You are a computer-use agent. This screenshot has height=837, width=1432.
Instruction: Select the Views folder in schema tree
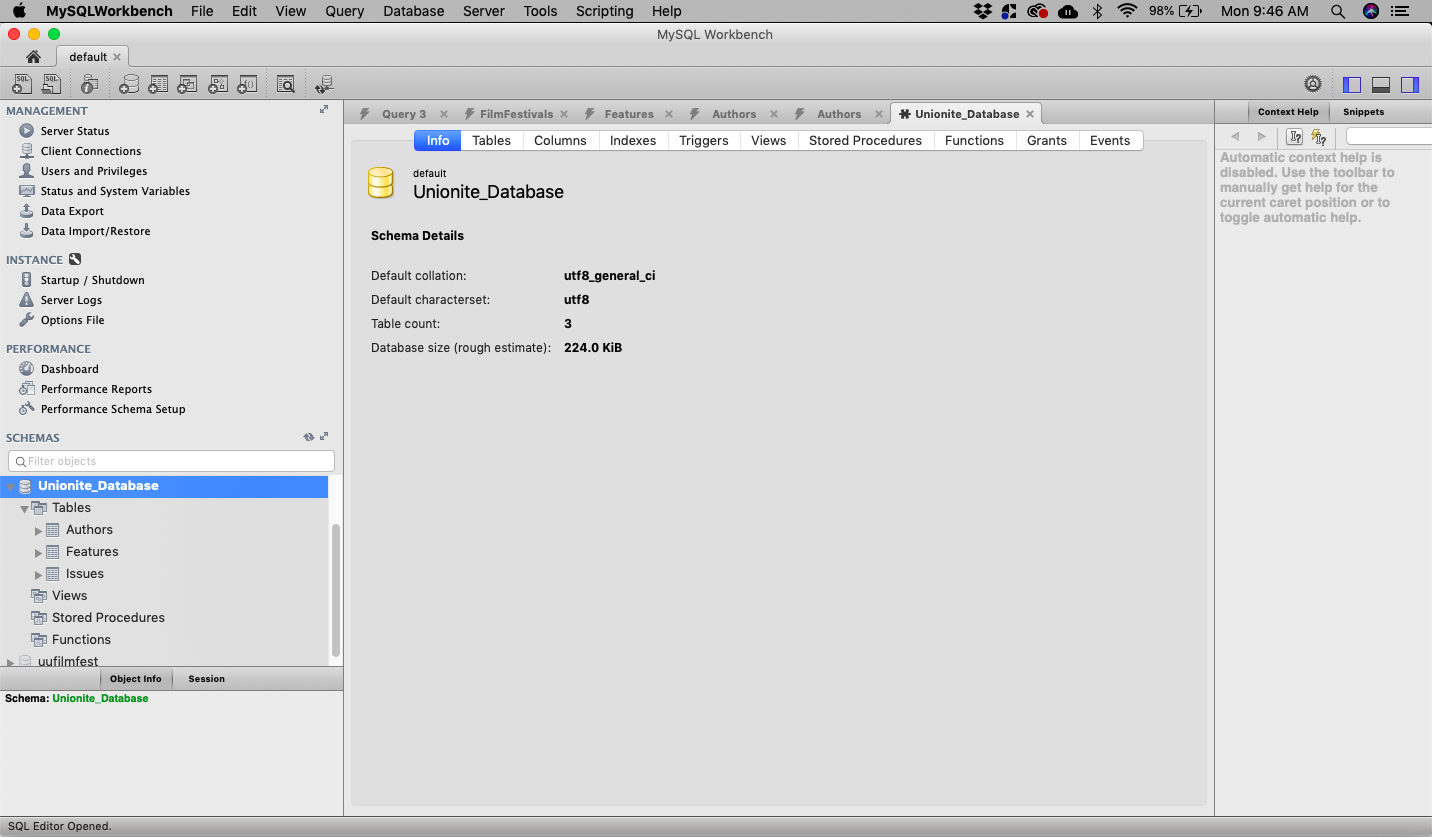click(70, 596)
